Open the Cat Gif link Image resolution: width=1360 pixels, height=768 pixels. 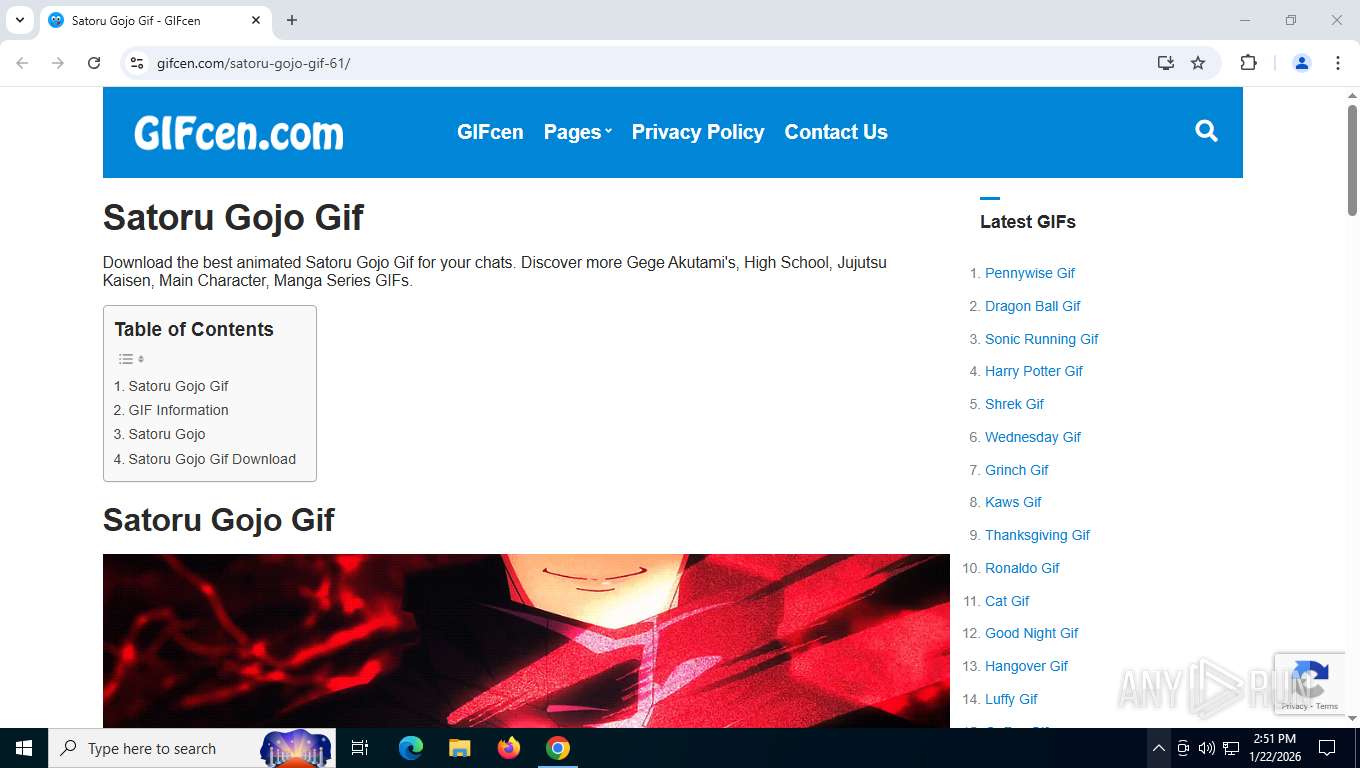click(x=1007, y=601)
